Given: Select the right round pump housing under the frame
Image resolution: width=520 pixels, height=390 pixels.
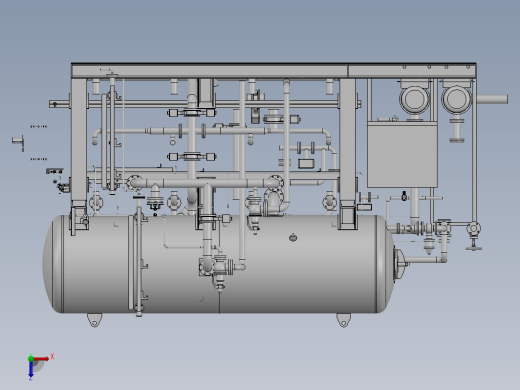Looking at the screenshot, I should pos(457,99).
